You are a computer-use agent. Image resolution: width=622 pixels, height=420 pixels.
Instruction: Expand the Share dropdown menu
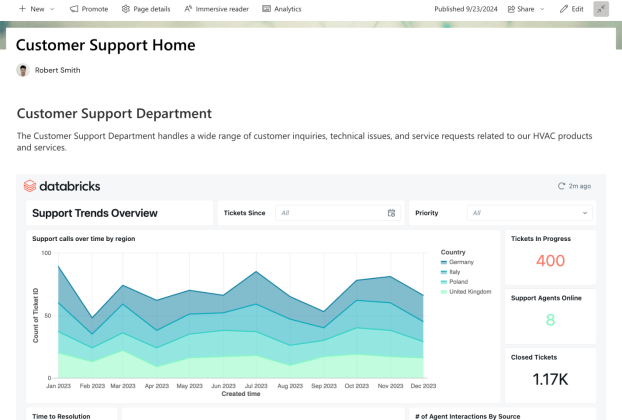tap(542, 9)
